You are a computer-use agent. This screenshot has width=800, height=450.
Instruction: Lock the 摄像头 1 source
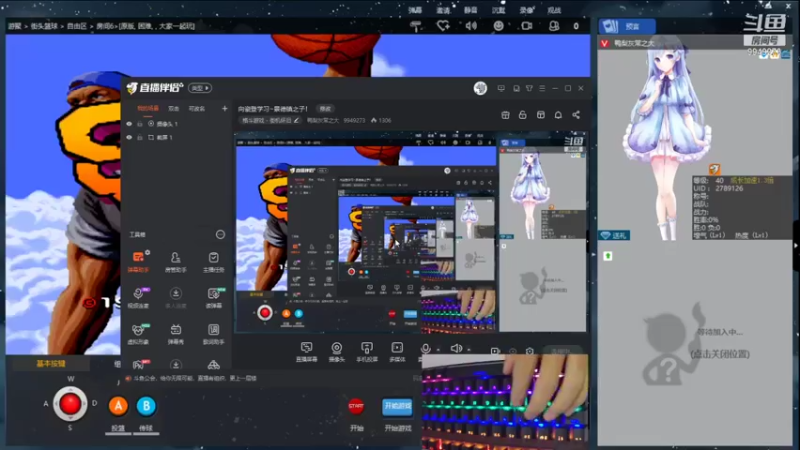[140, 124]
